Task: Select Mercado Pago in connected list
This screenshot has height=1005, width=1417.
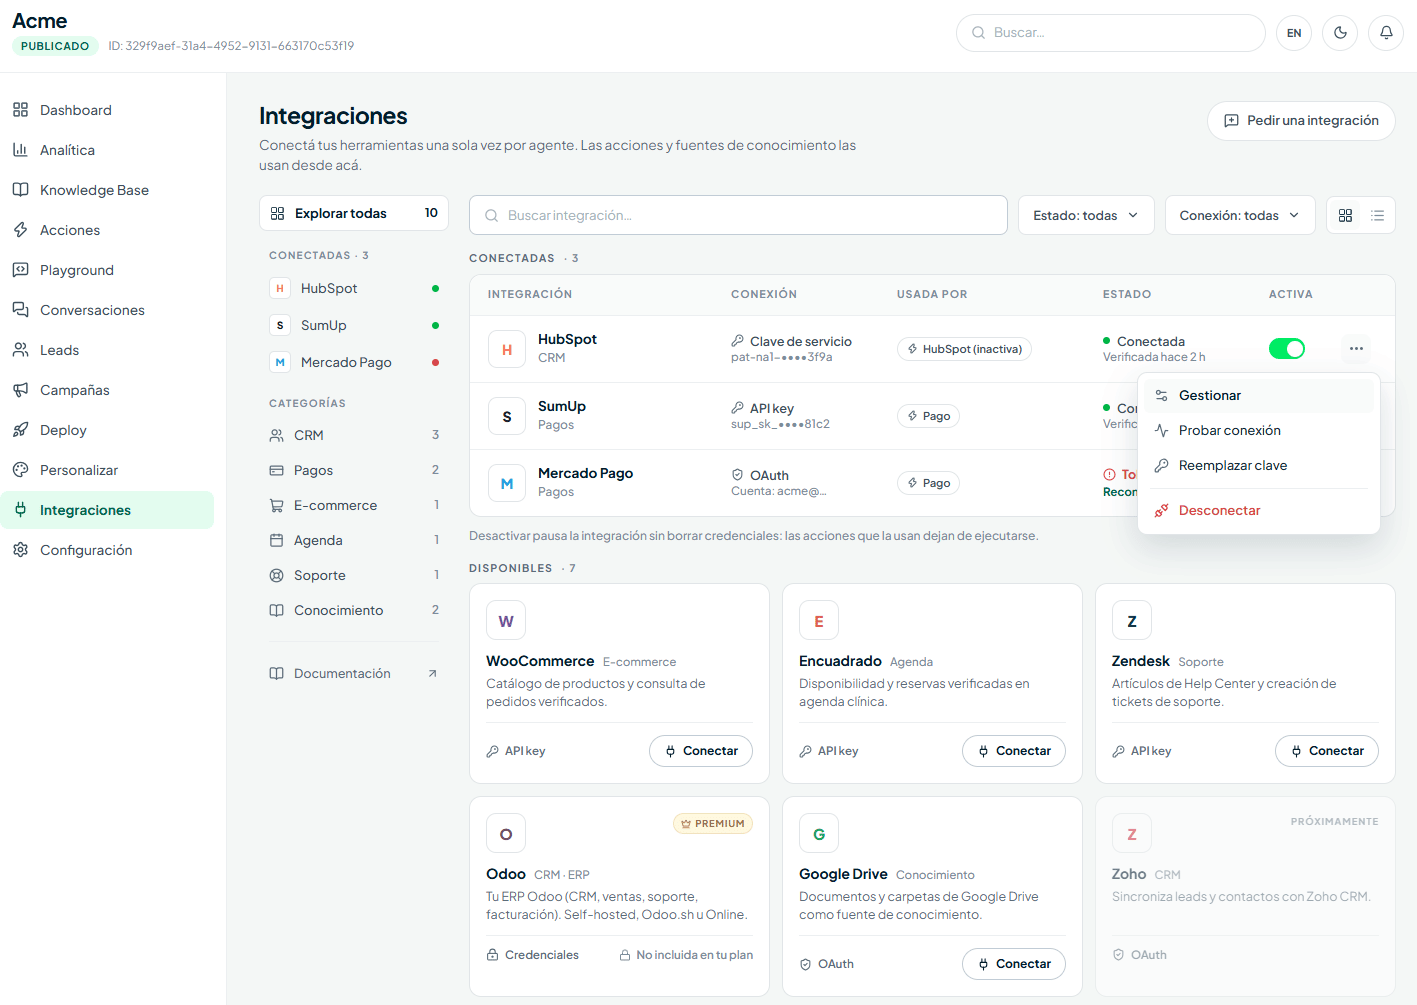Action: (354, 362)
